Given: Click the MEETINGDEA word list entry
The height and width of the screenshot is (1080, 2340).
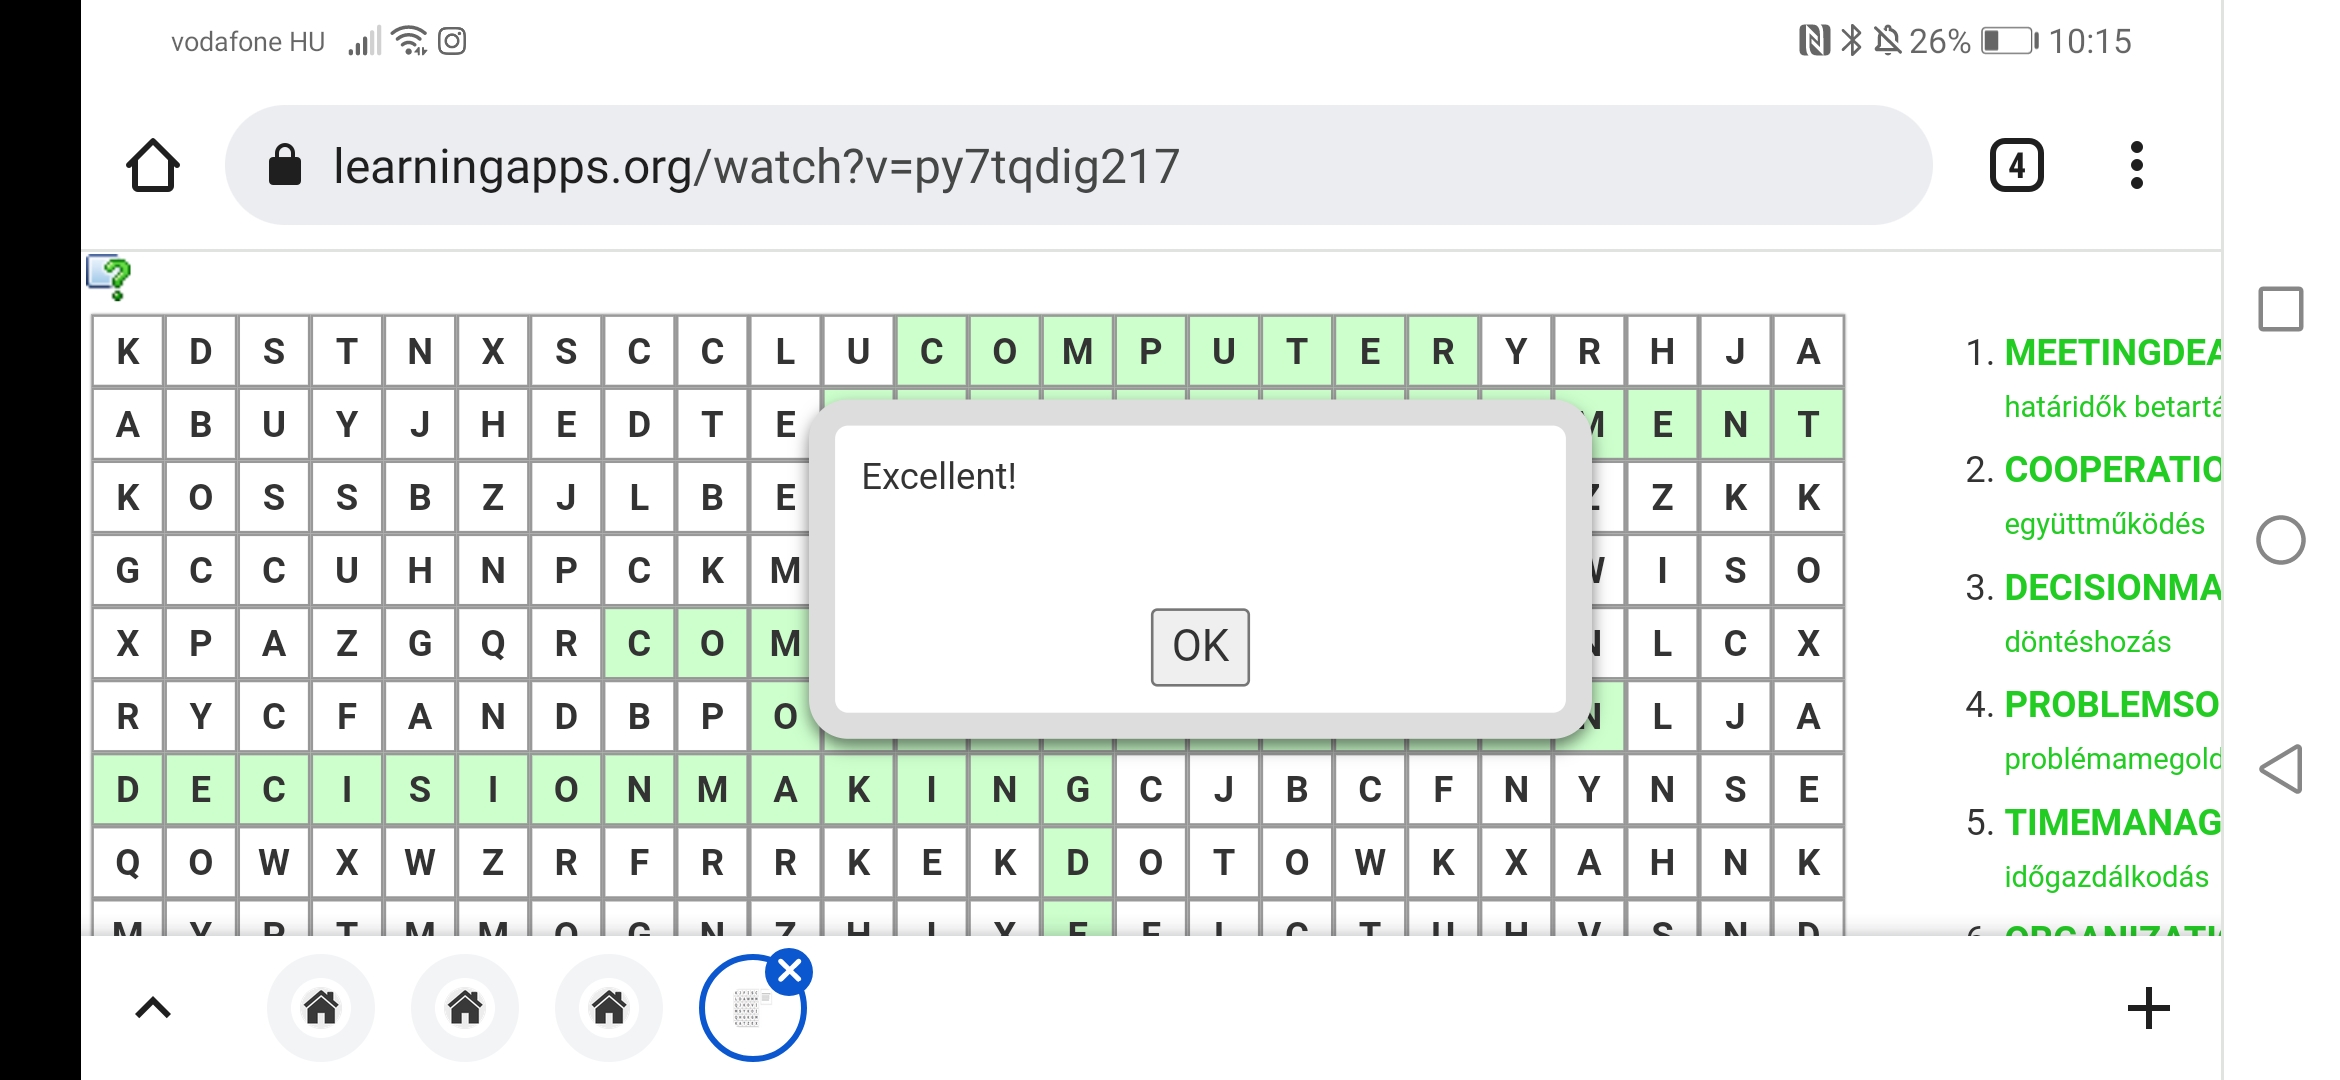Looking at the screenshot, I should [2112, 352].
